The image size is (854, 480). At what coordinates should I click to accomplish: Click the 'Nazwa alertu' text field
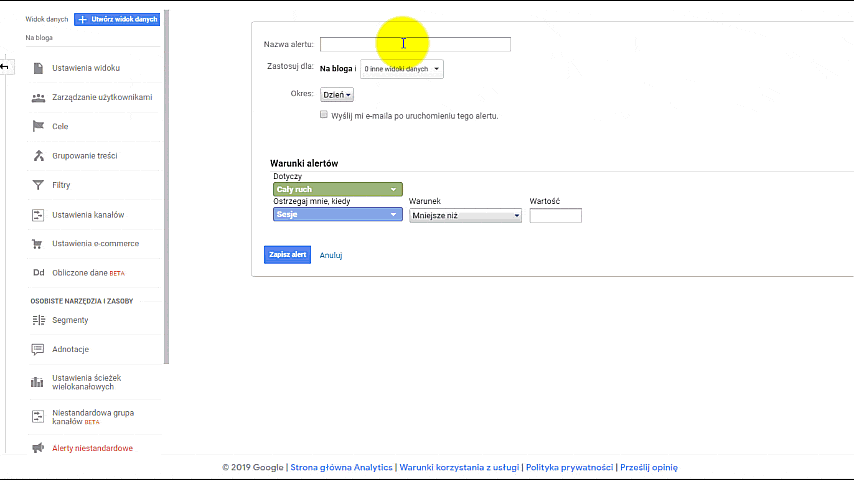pyautogui.click(x=415, y=44)
